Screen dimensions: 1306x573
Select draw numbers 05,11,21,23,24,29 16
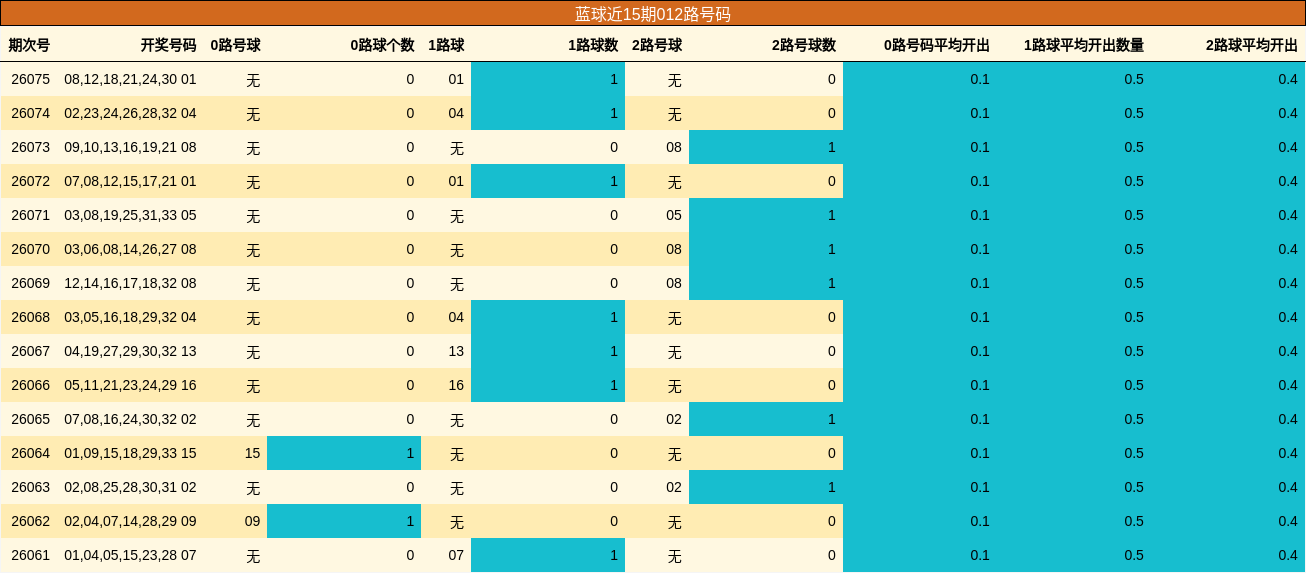click(x=130, y=385)
